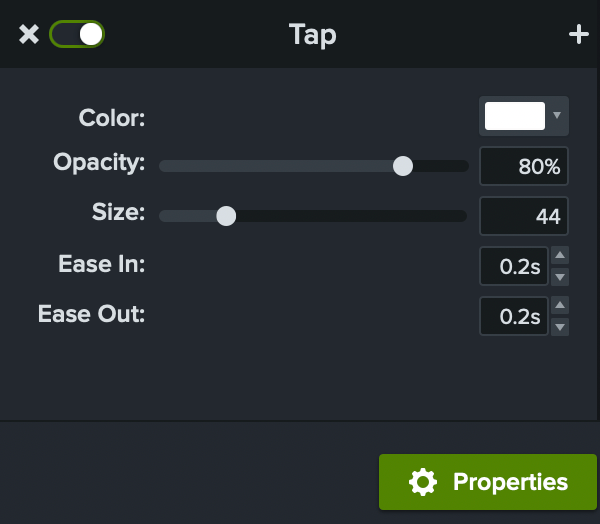Open the Properties panel button

(488, 482)
